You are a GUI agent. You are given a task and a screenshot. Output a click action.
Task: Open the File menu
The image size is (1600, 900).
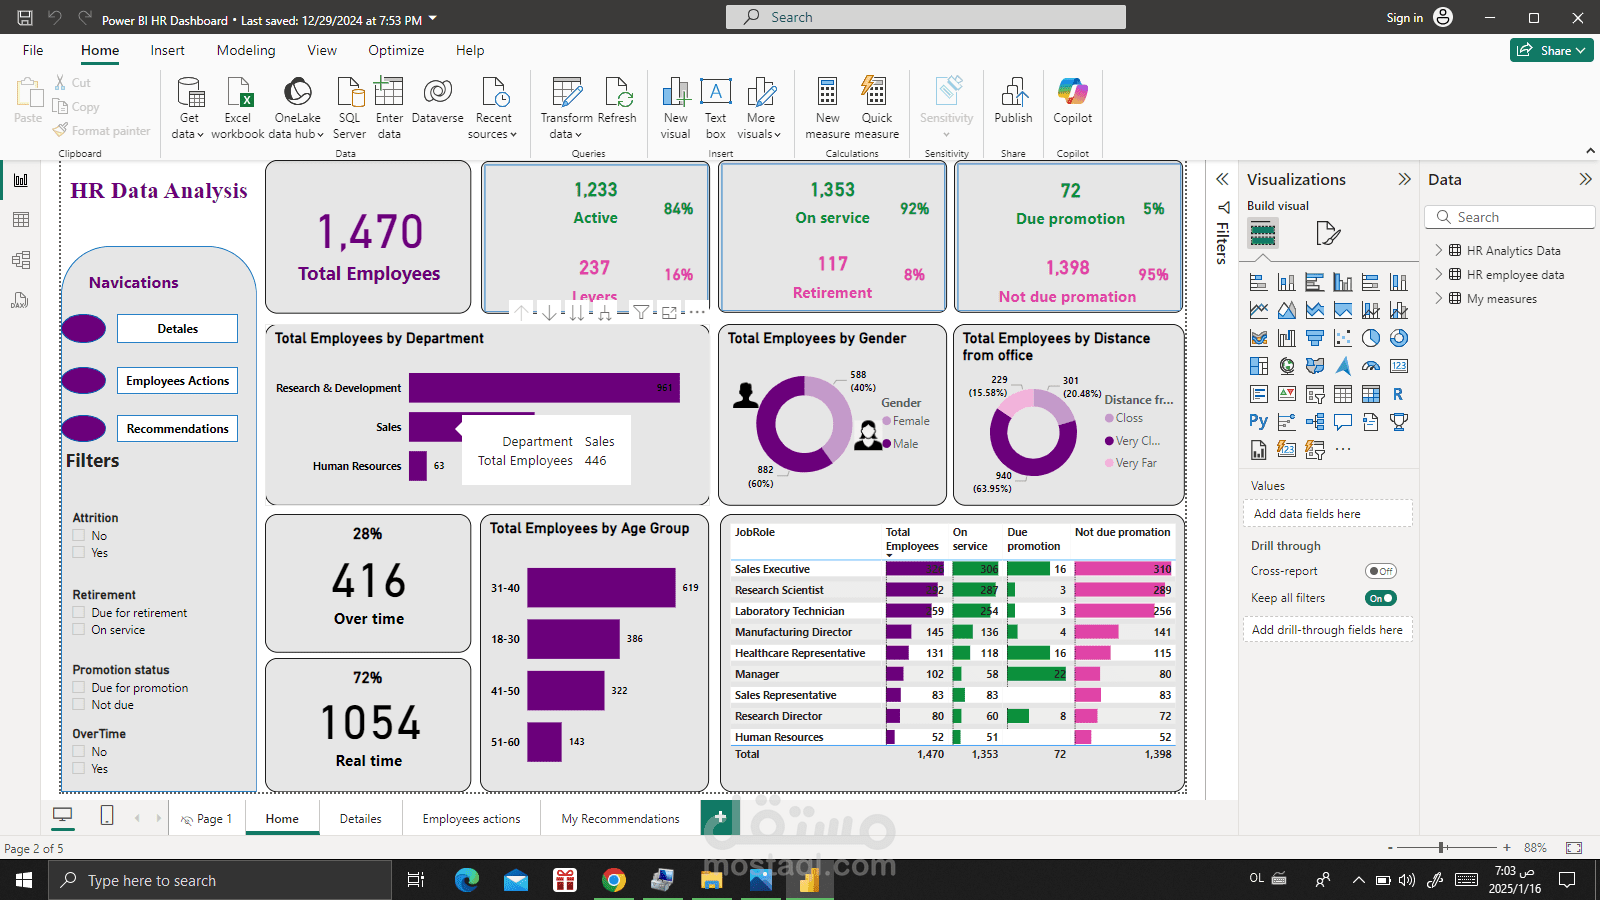tap(33, 50)
